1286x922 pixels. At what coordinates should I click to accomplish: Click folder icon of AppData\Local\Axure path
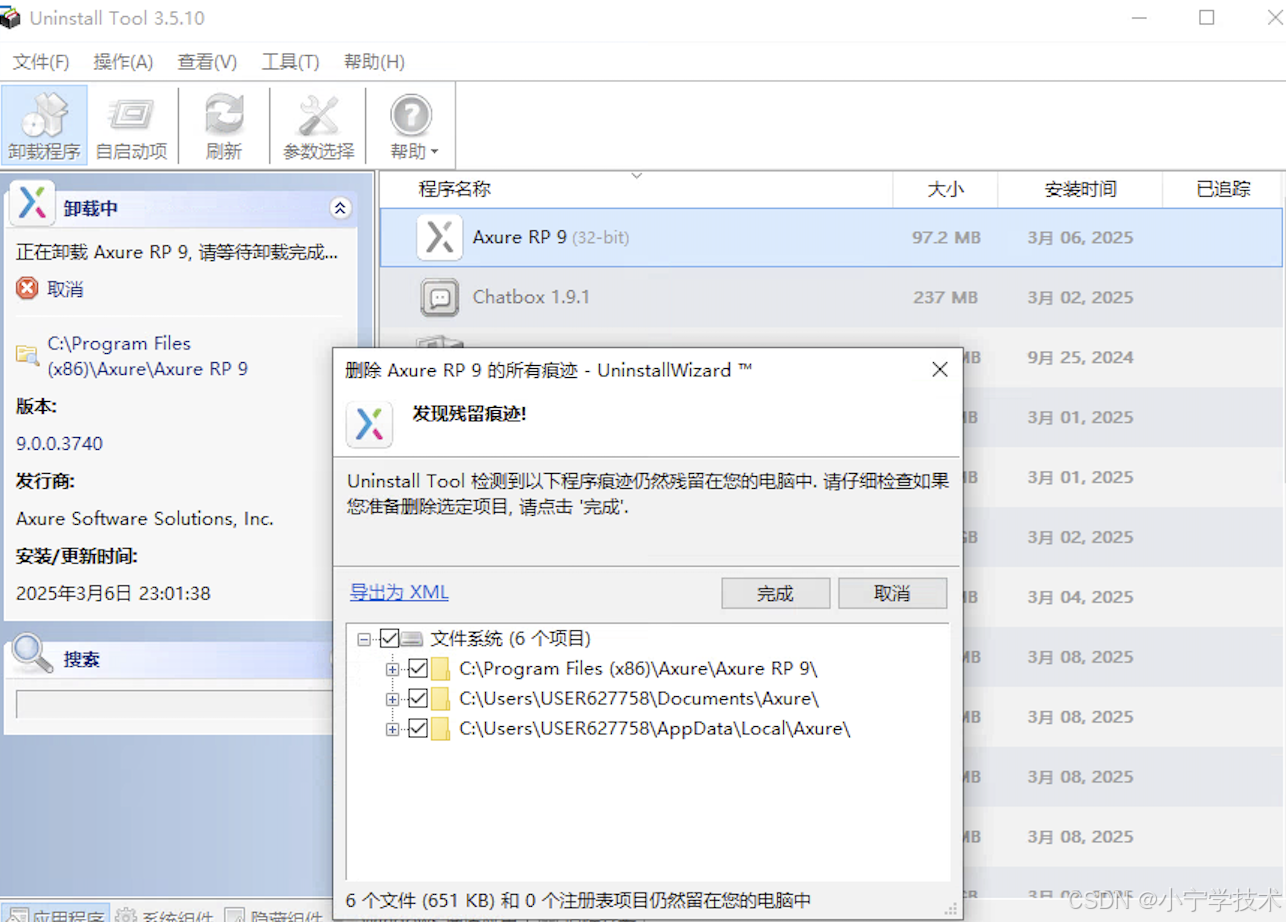[x=441, y=728]
